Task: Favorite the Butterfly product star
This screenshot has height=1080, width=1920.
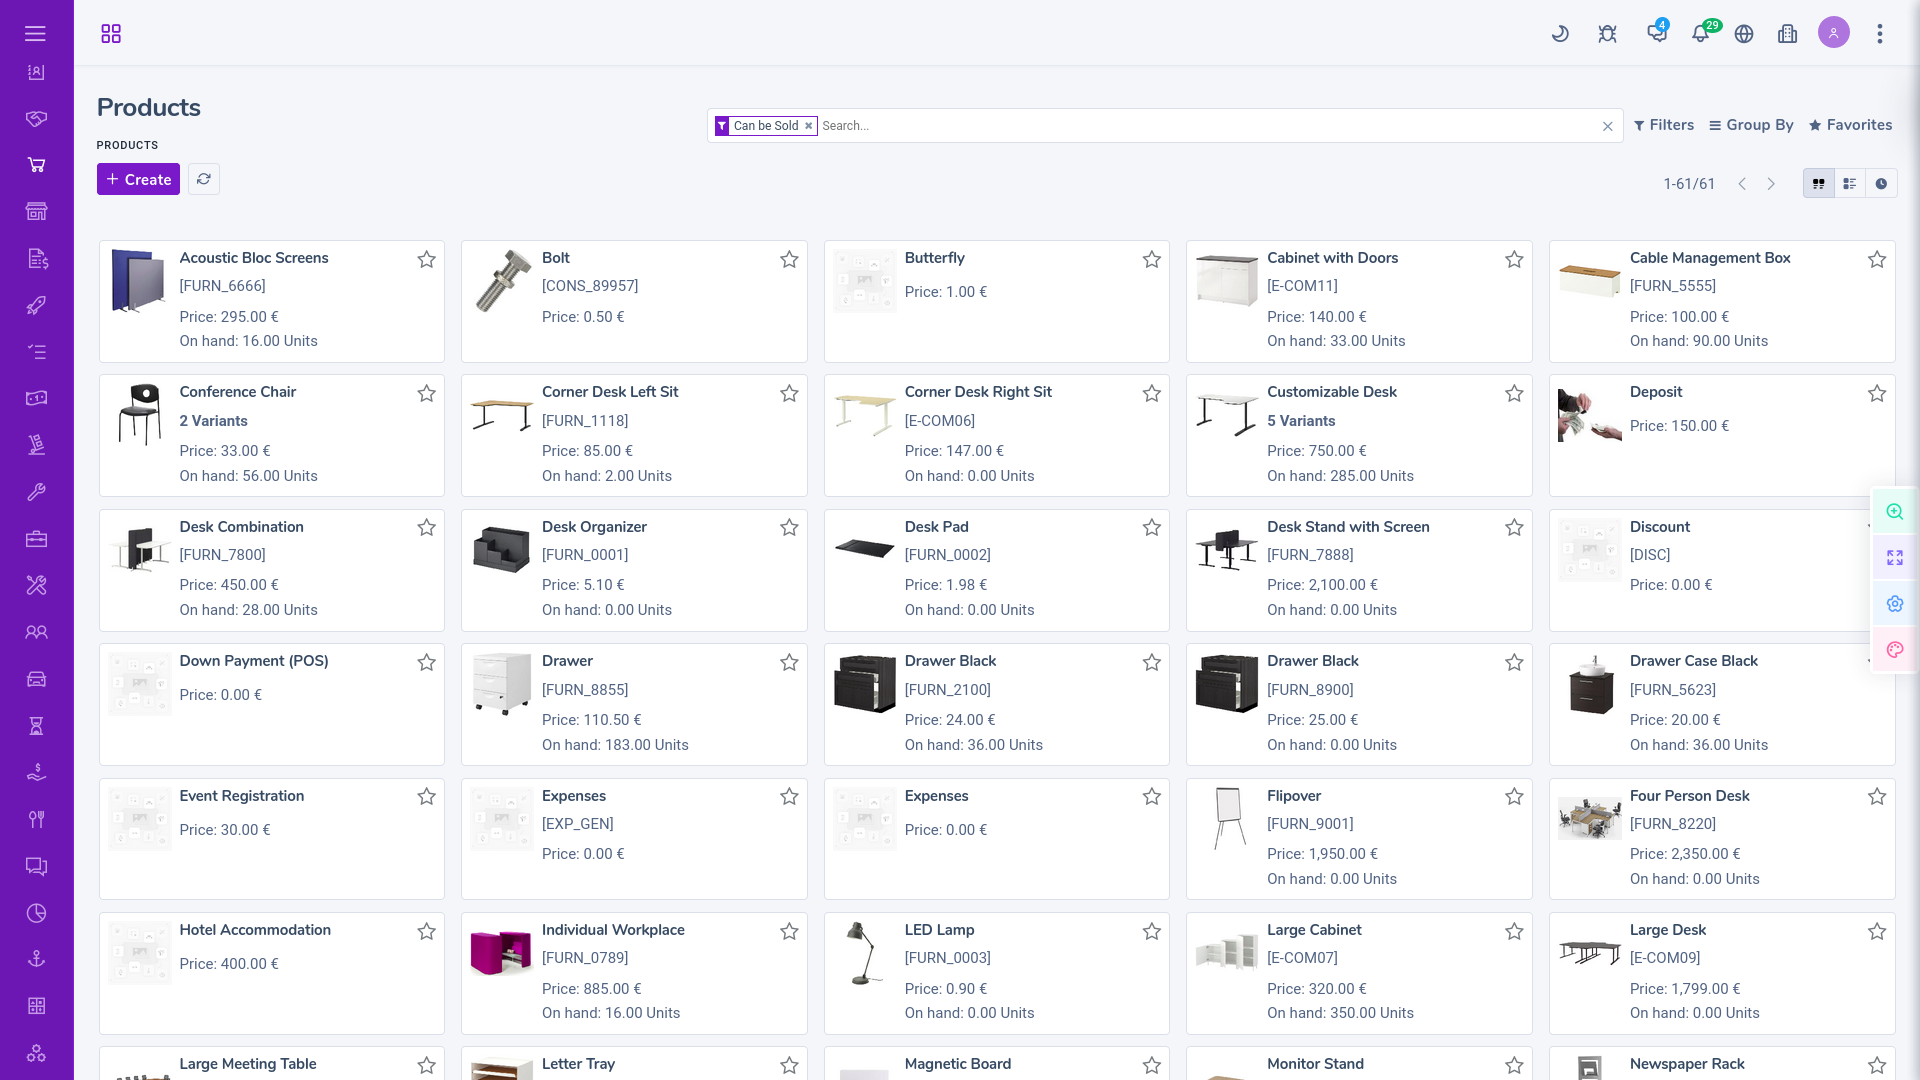Action: (x=1152, y=260)
